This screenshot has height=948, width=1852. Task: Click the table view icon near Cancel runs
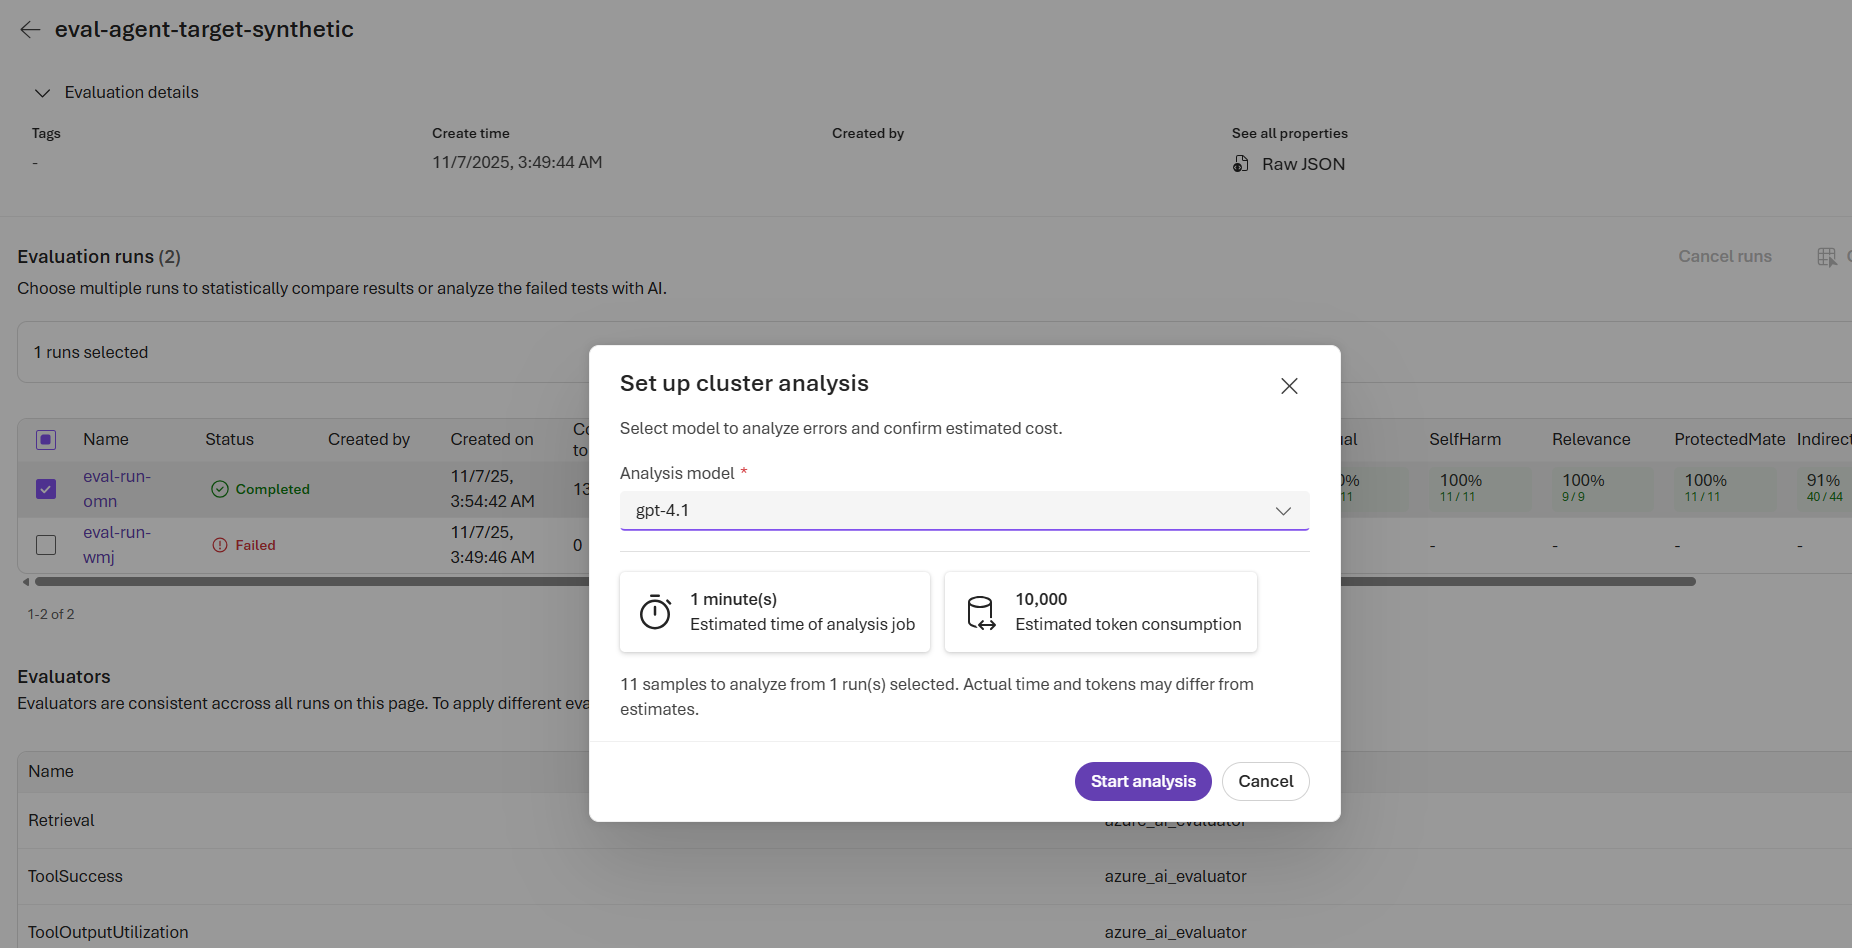tap(1828, 256)
